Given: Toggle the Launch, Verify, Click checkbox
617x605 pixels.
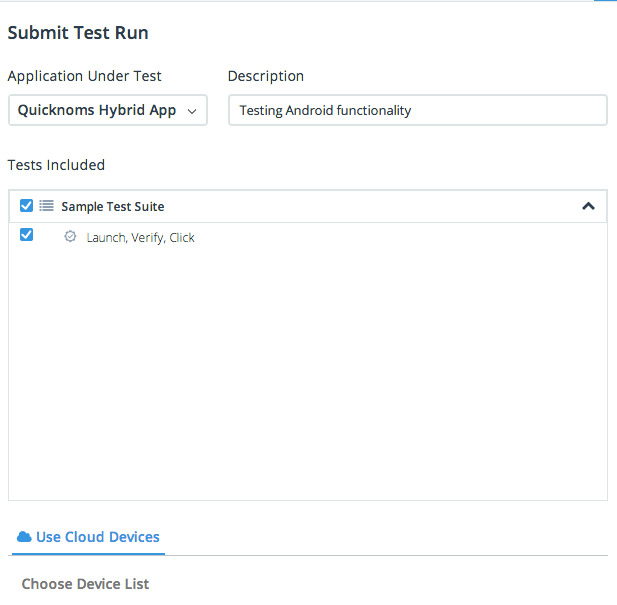Looking at the screenshot, I should pyautogui.click(x=27, y=235).
